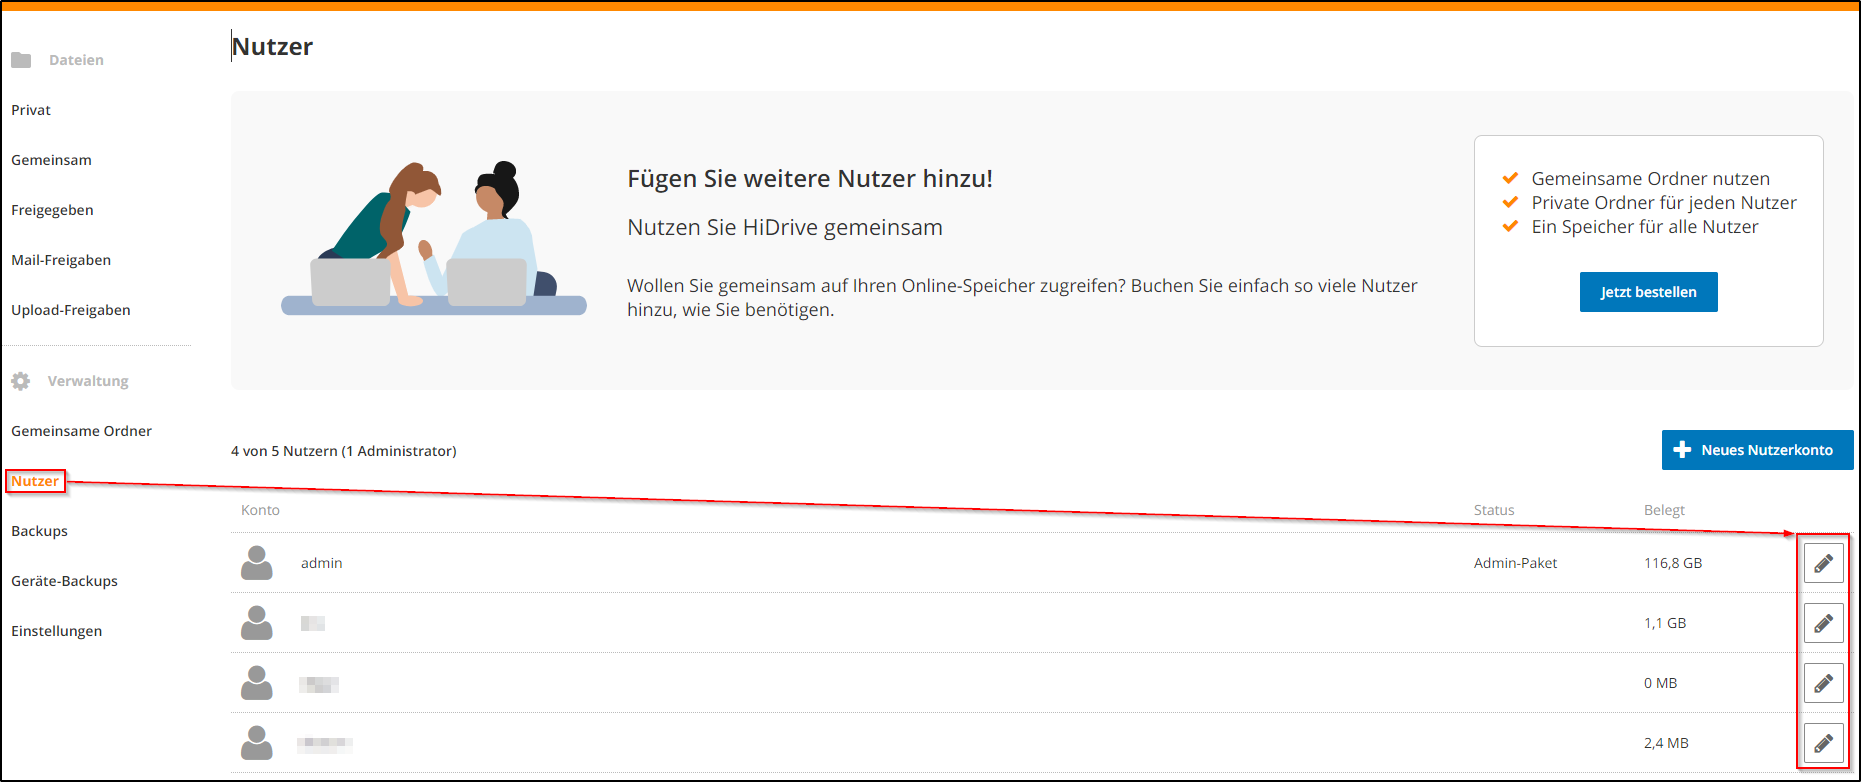The height and width of the screenshot is (782, 1861).
Task: Click the admin user avatar icon
Action: (257, 563)
